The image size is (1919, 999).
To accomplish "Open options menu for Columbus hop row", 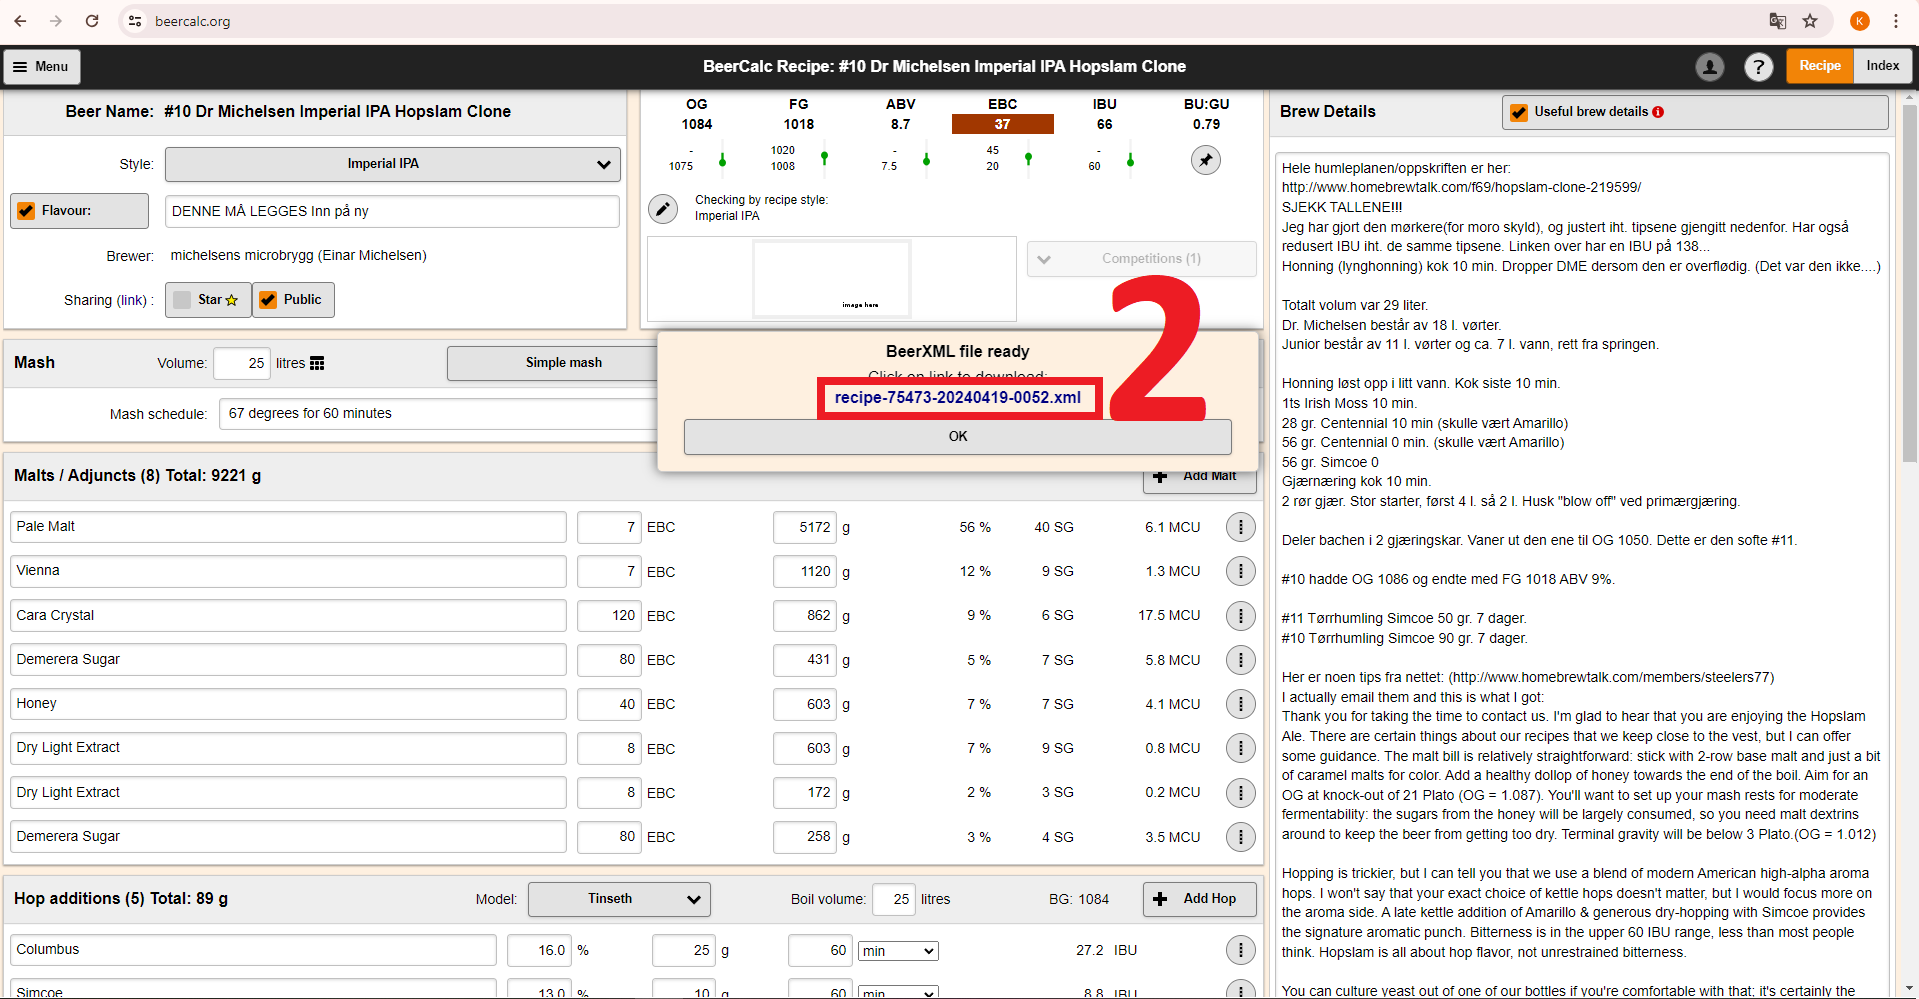I will pos(1240,950).
